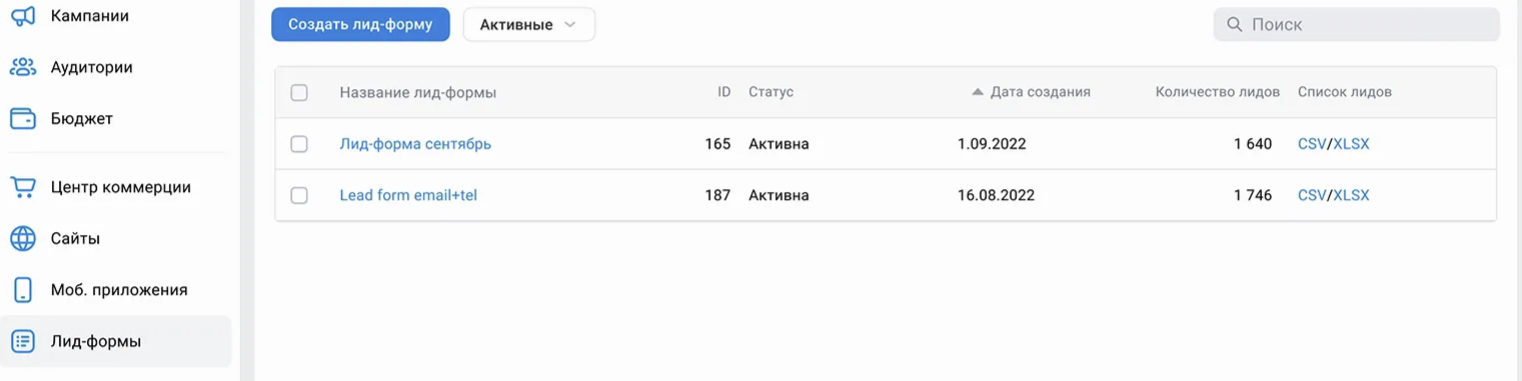Select the Сайты globe icon

[x=22, y=238]
